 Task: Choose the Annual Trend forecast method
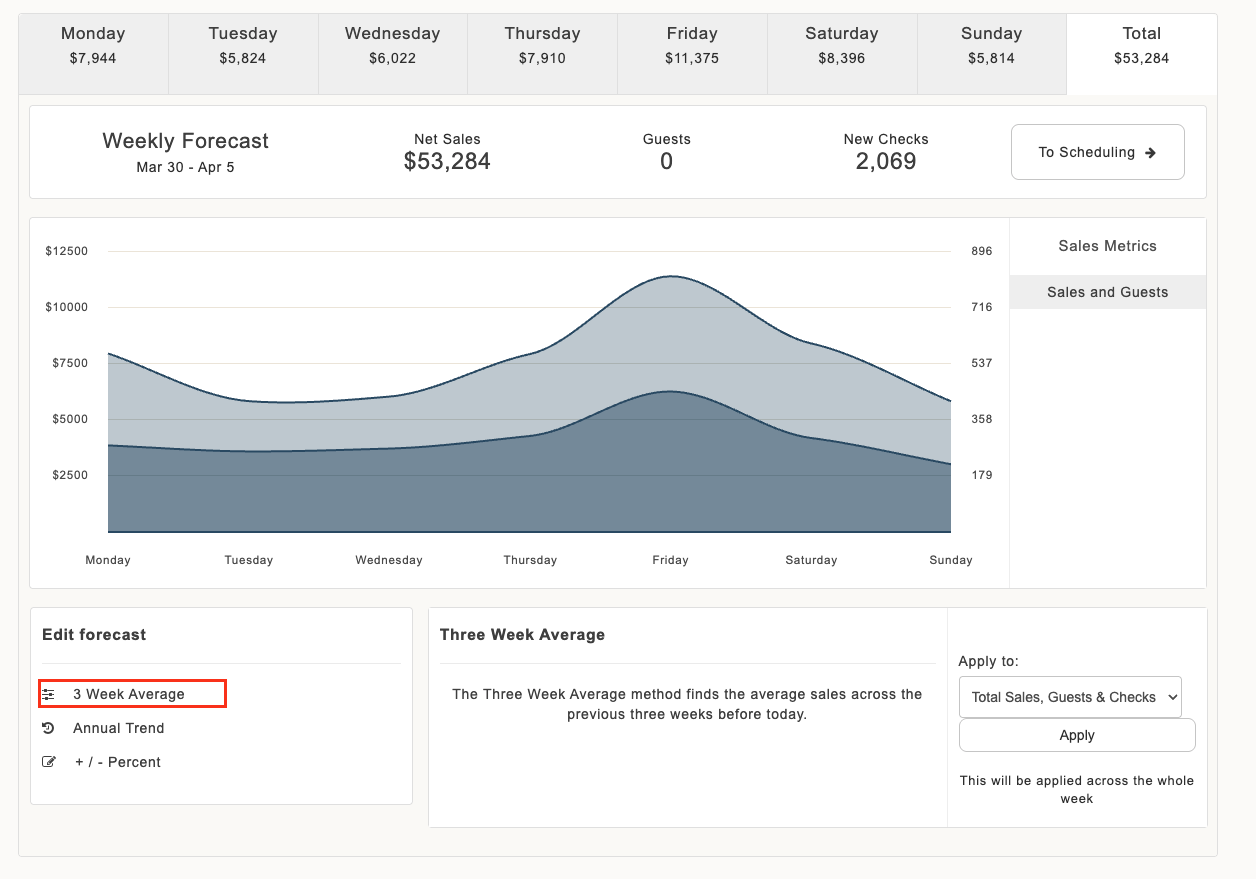pos(118,728)
